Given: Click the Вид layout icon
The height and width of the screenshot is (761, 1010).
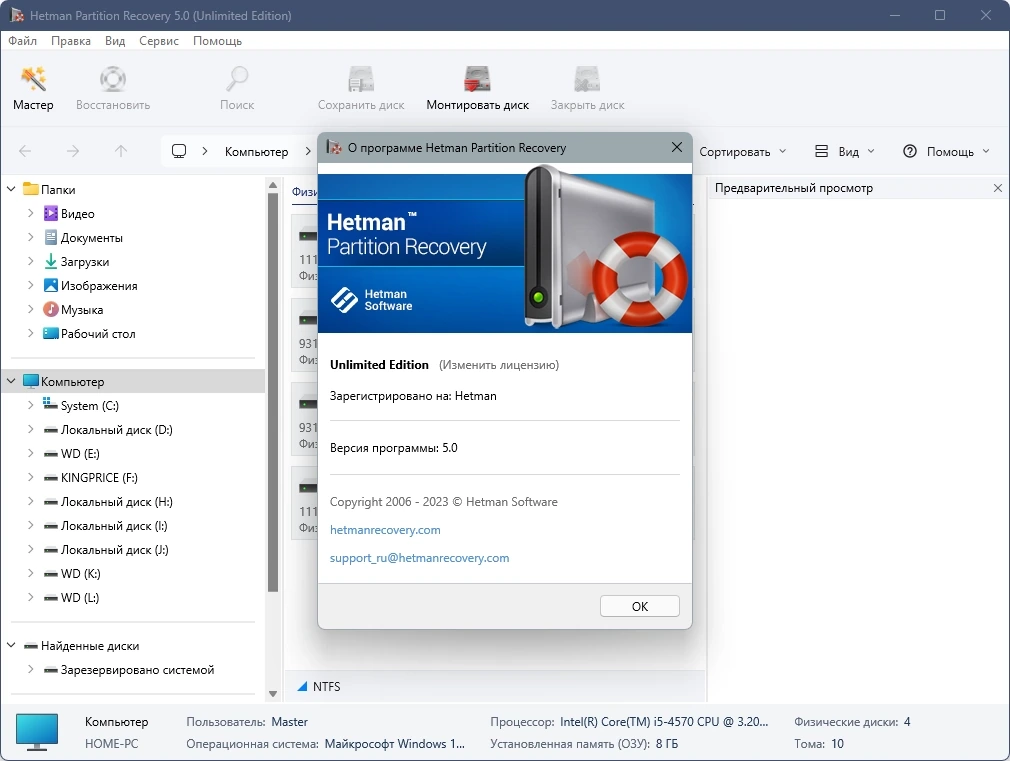Looking at the screenshot, I should tap(821, 151).
